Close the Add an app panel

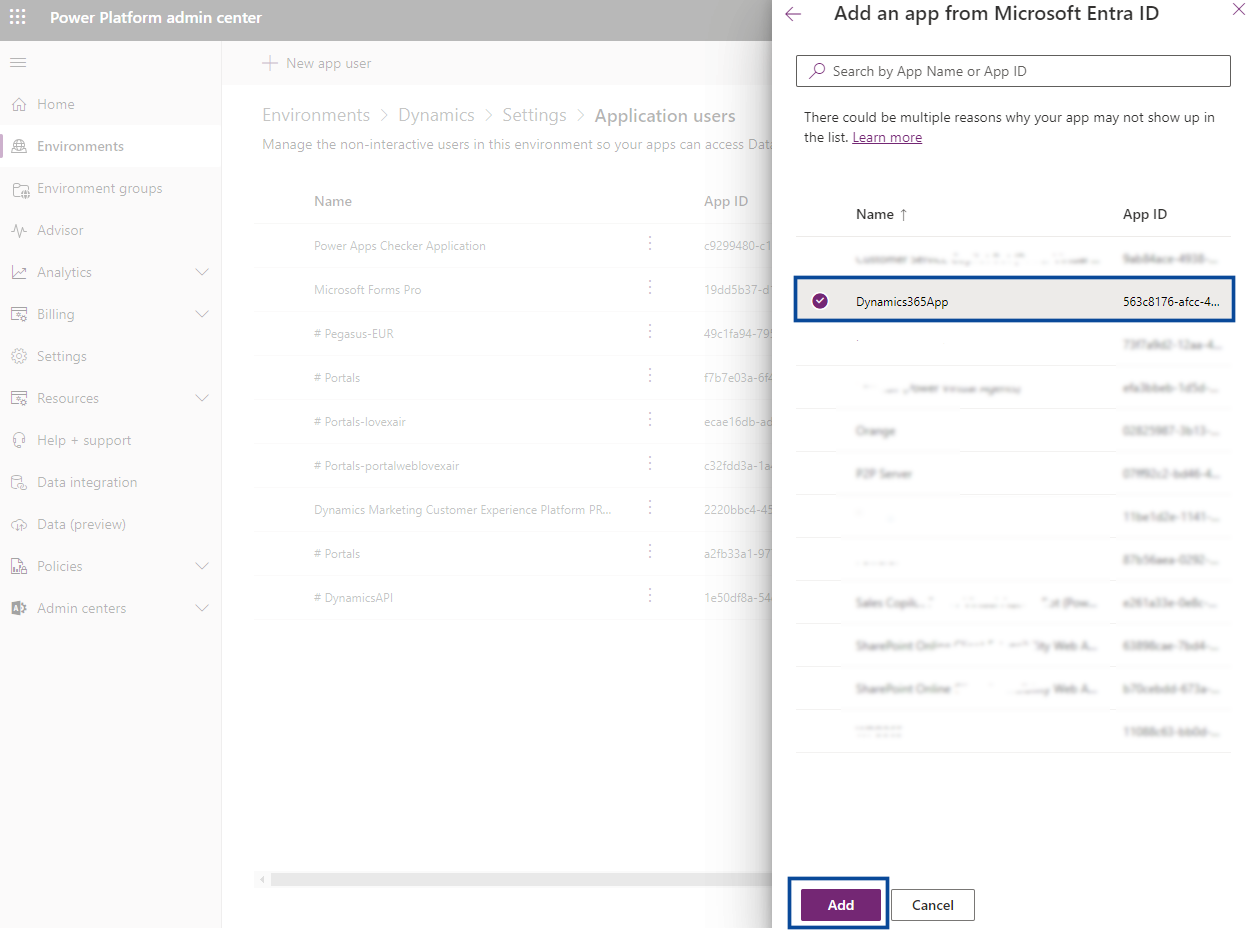[1238, 9]
